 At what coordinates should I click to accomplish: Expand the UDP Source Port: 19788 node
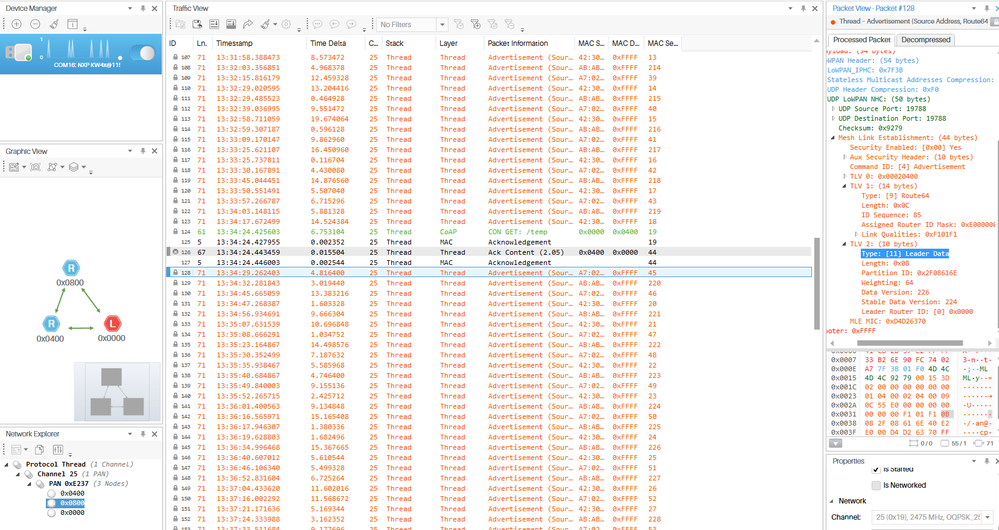click(x=833, y=109)
